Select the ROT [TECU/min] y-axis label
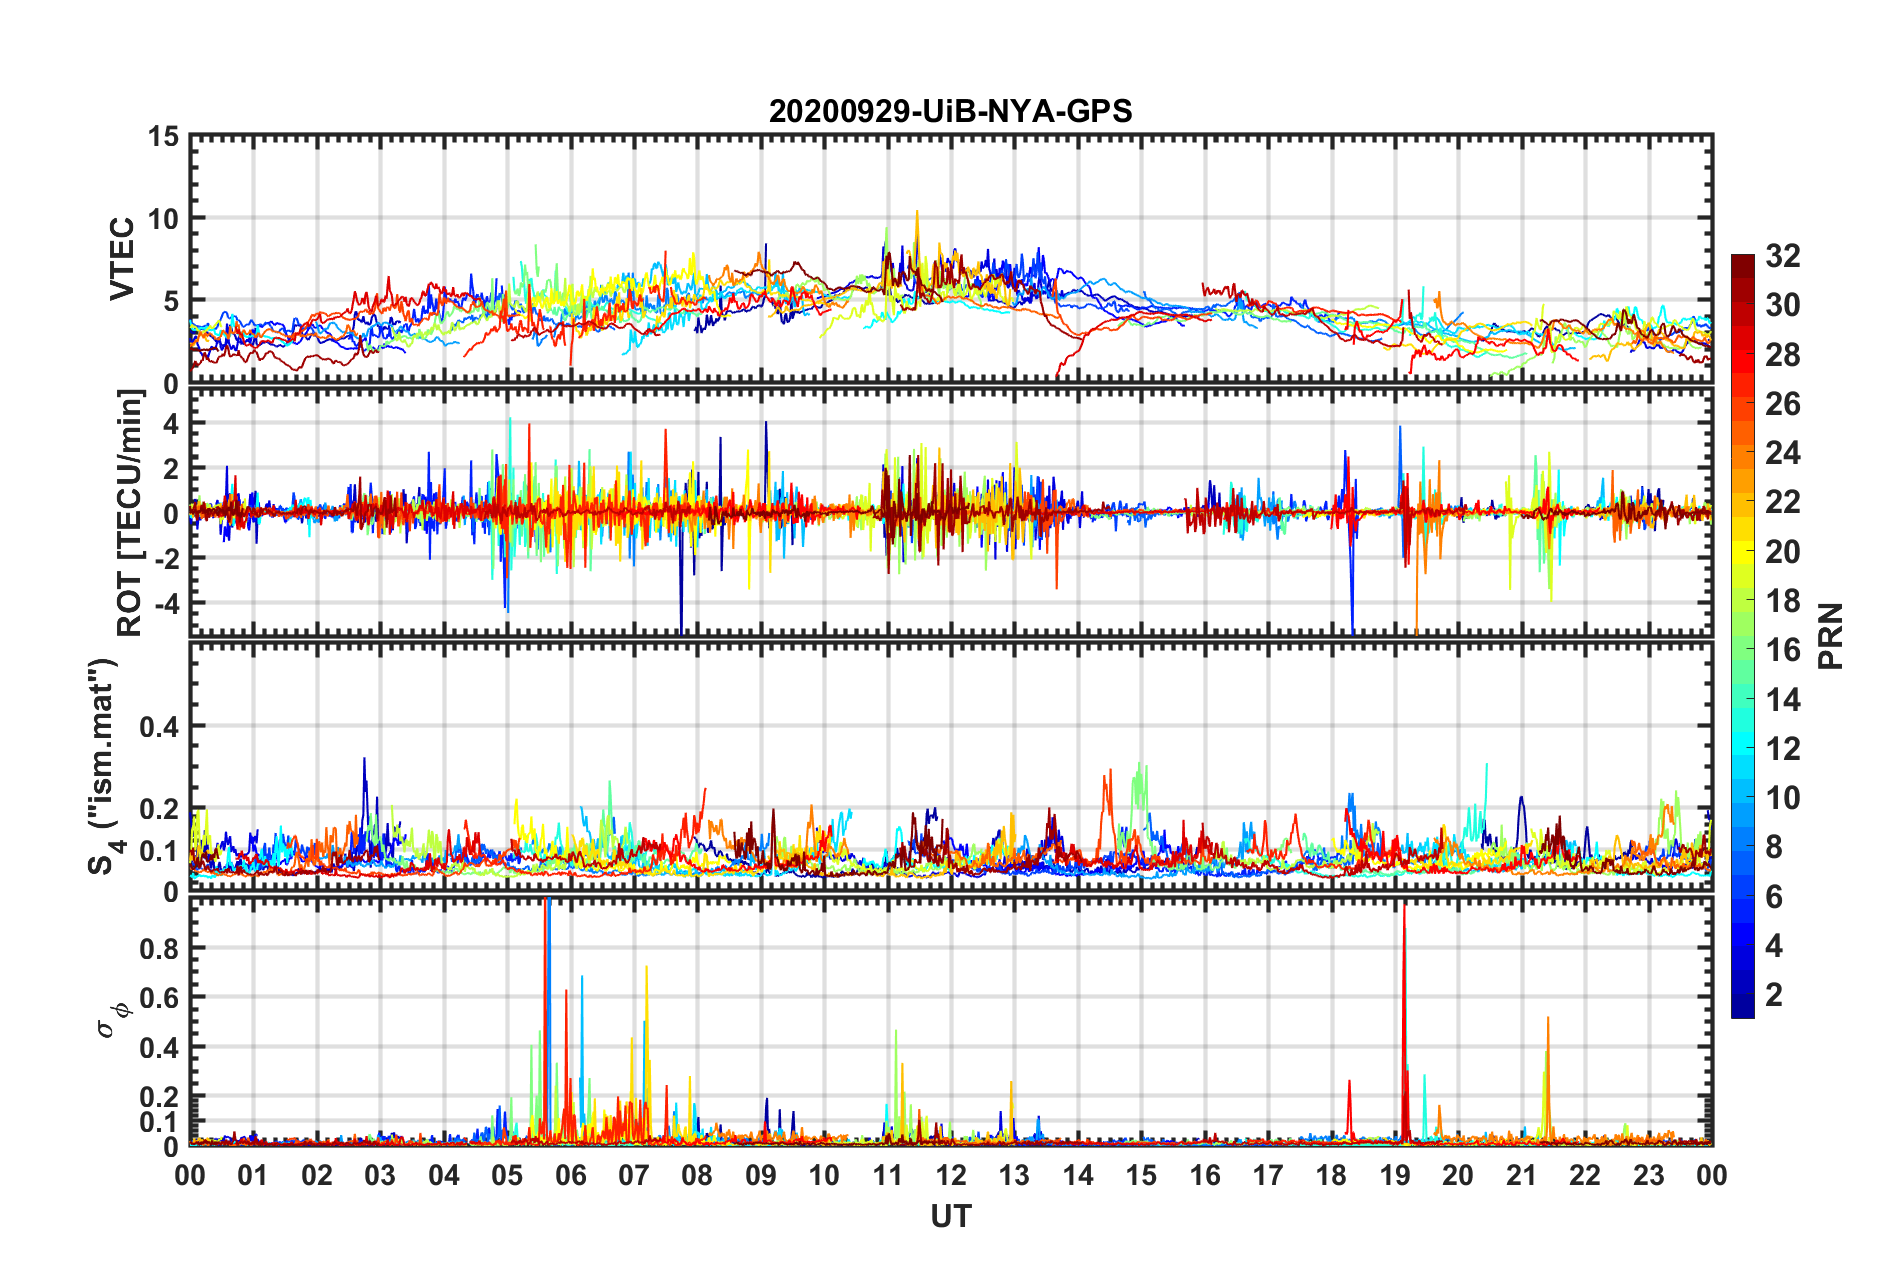The width and height of the screenshot is (1902, 1272). pyautogui.click(x=130, y=513)
